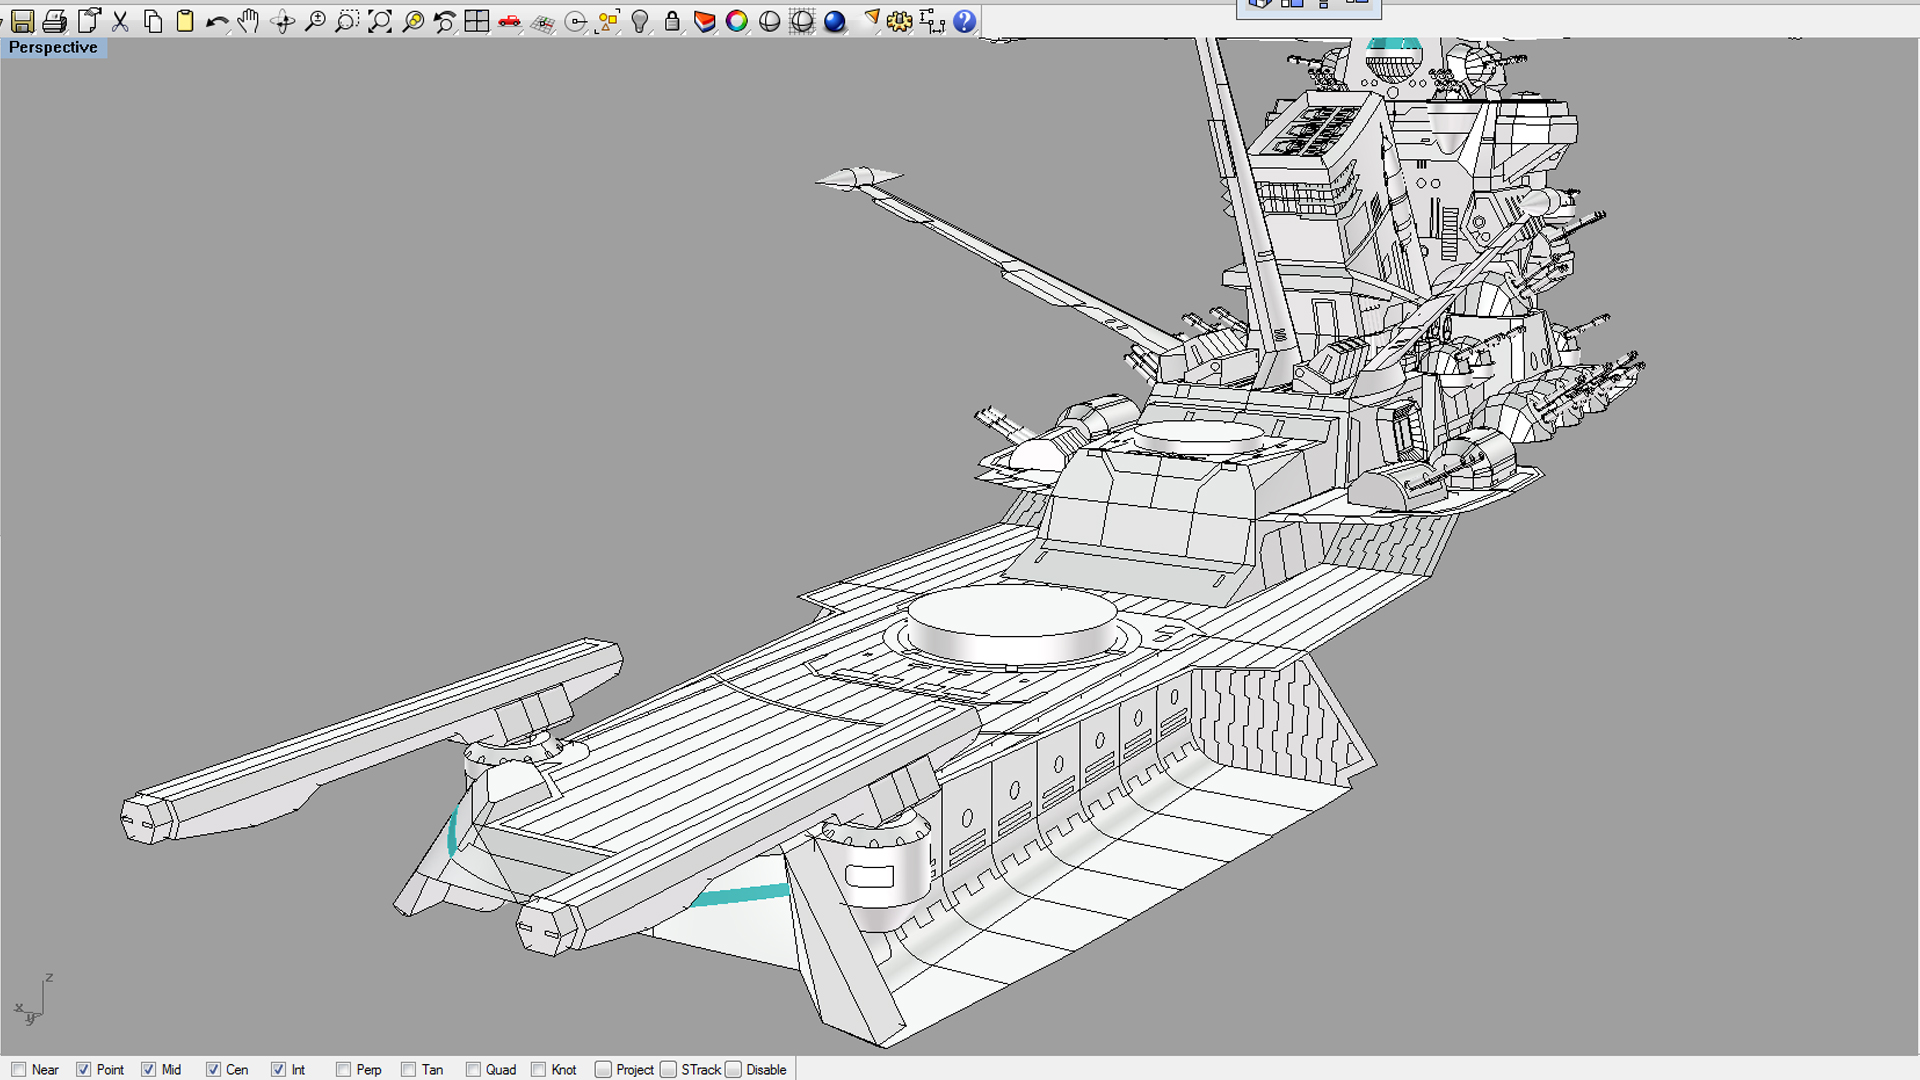
Task: Click the red car set-view icon
Action: [x=510, y=21]
